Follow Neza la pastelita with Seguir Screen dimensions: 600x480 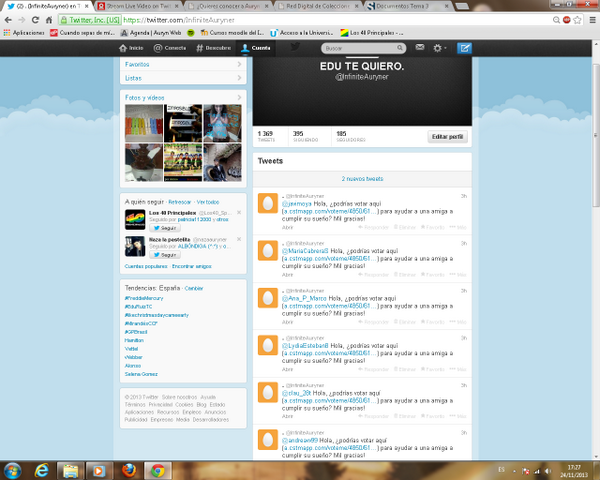(x=165, y=255)
